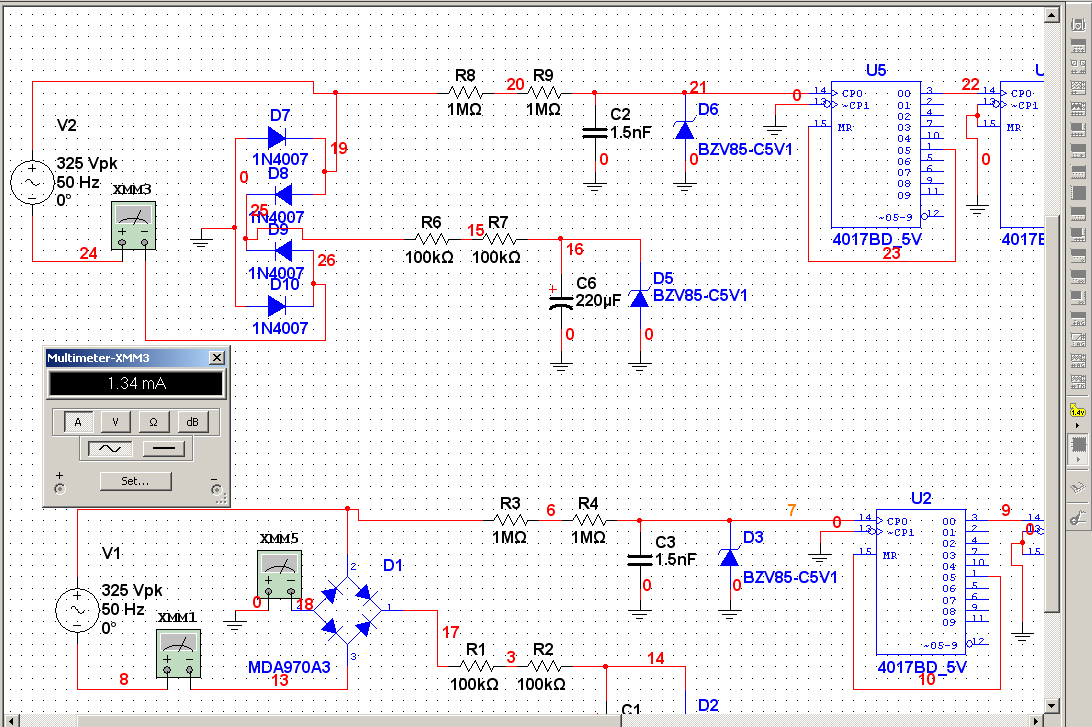Open the Measurement Probe dropdown arrow
1092x727 pixels.
pyautogui.click(x=1077, y=425)
